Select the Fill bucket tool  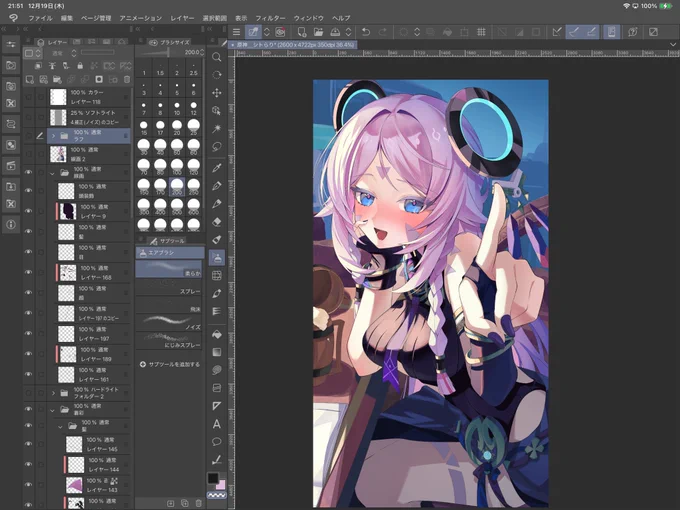tap(217, 334)
